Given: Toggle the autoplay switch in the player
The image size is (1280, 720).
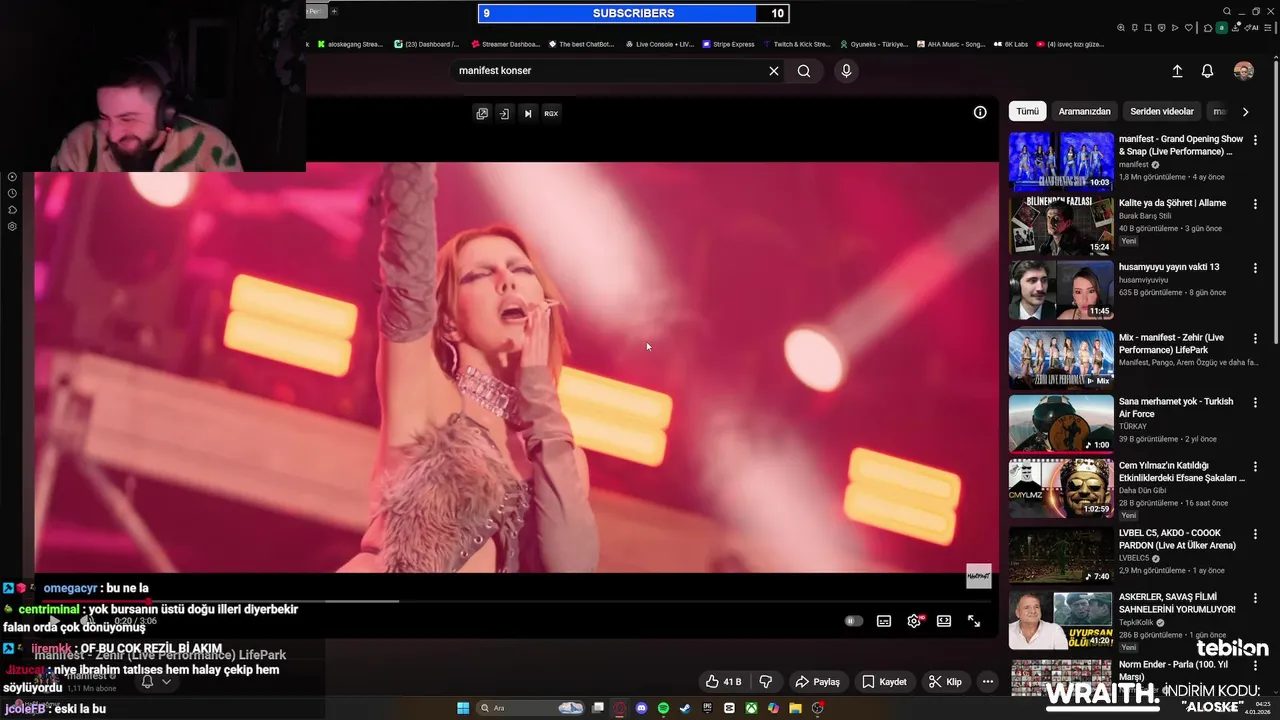Looking at the screenshot, I should (853, 621).
